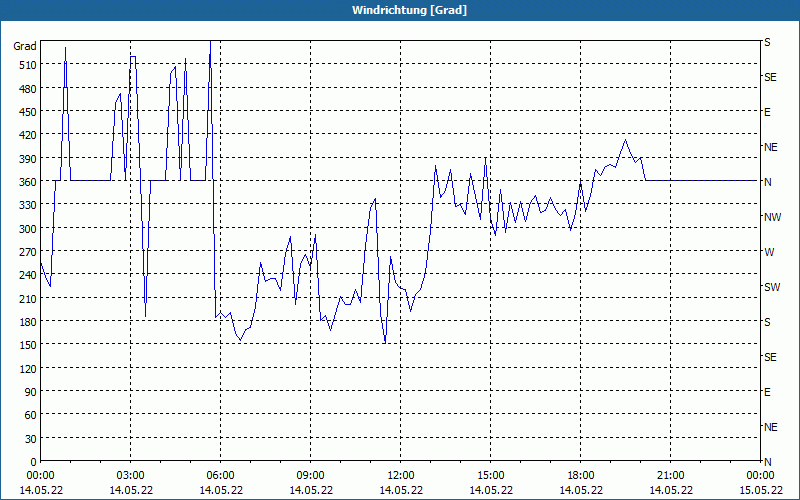This screenshot has width=800, height=500.
Task: Click the 15.05.22 date label
Action: tap(761, 490)
